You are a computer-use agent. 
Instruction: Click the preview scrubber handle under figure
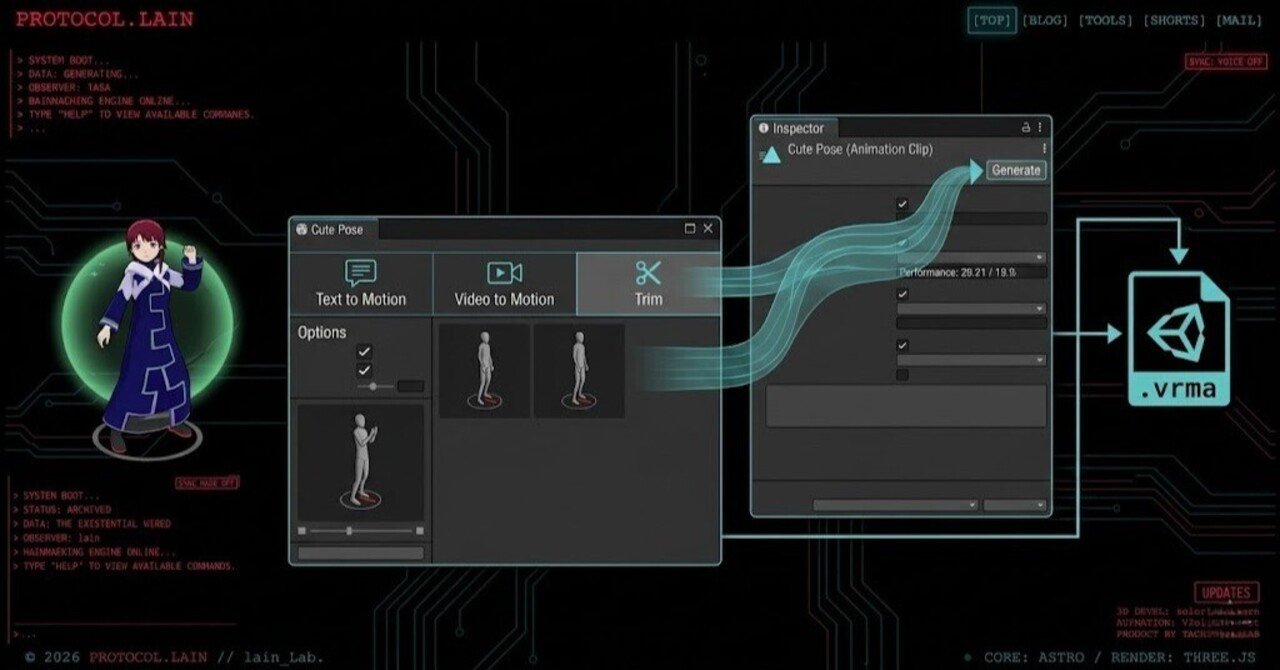click(x=348, y=531)
